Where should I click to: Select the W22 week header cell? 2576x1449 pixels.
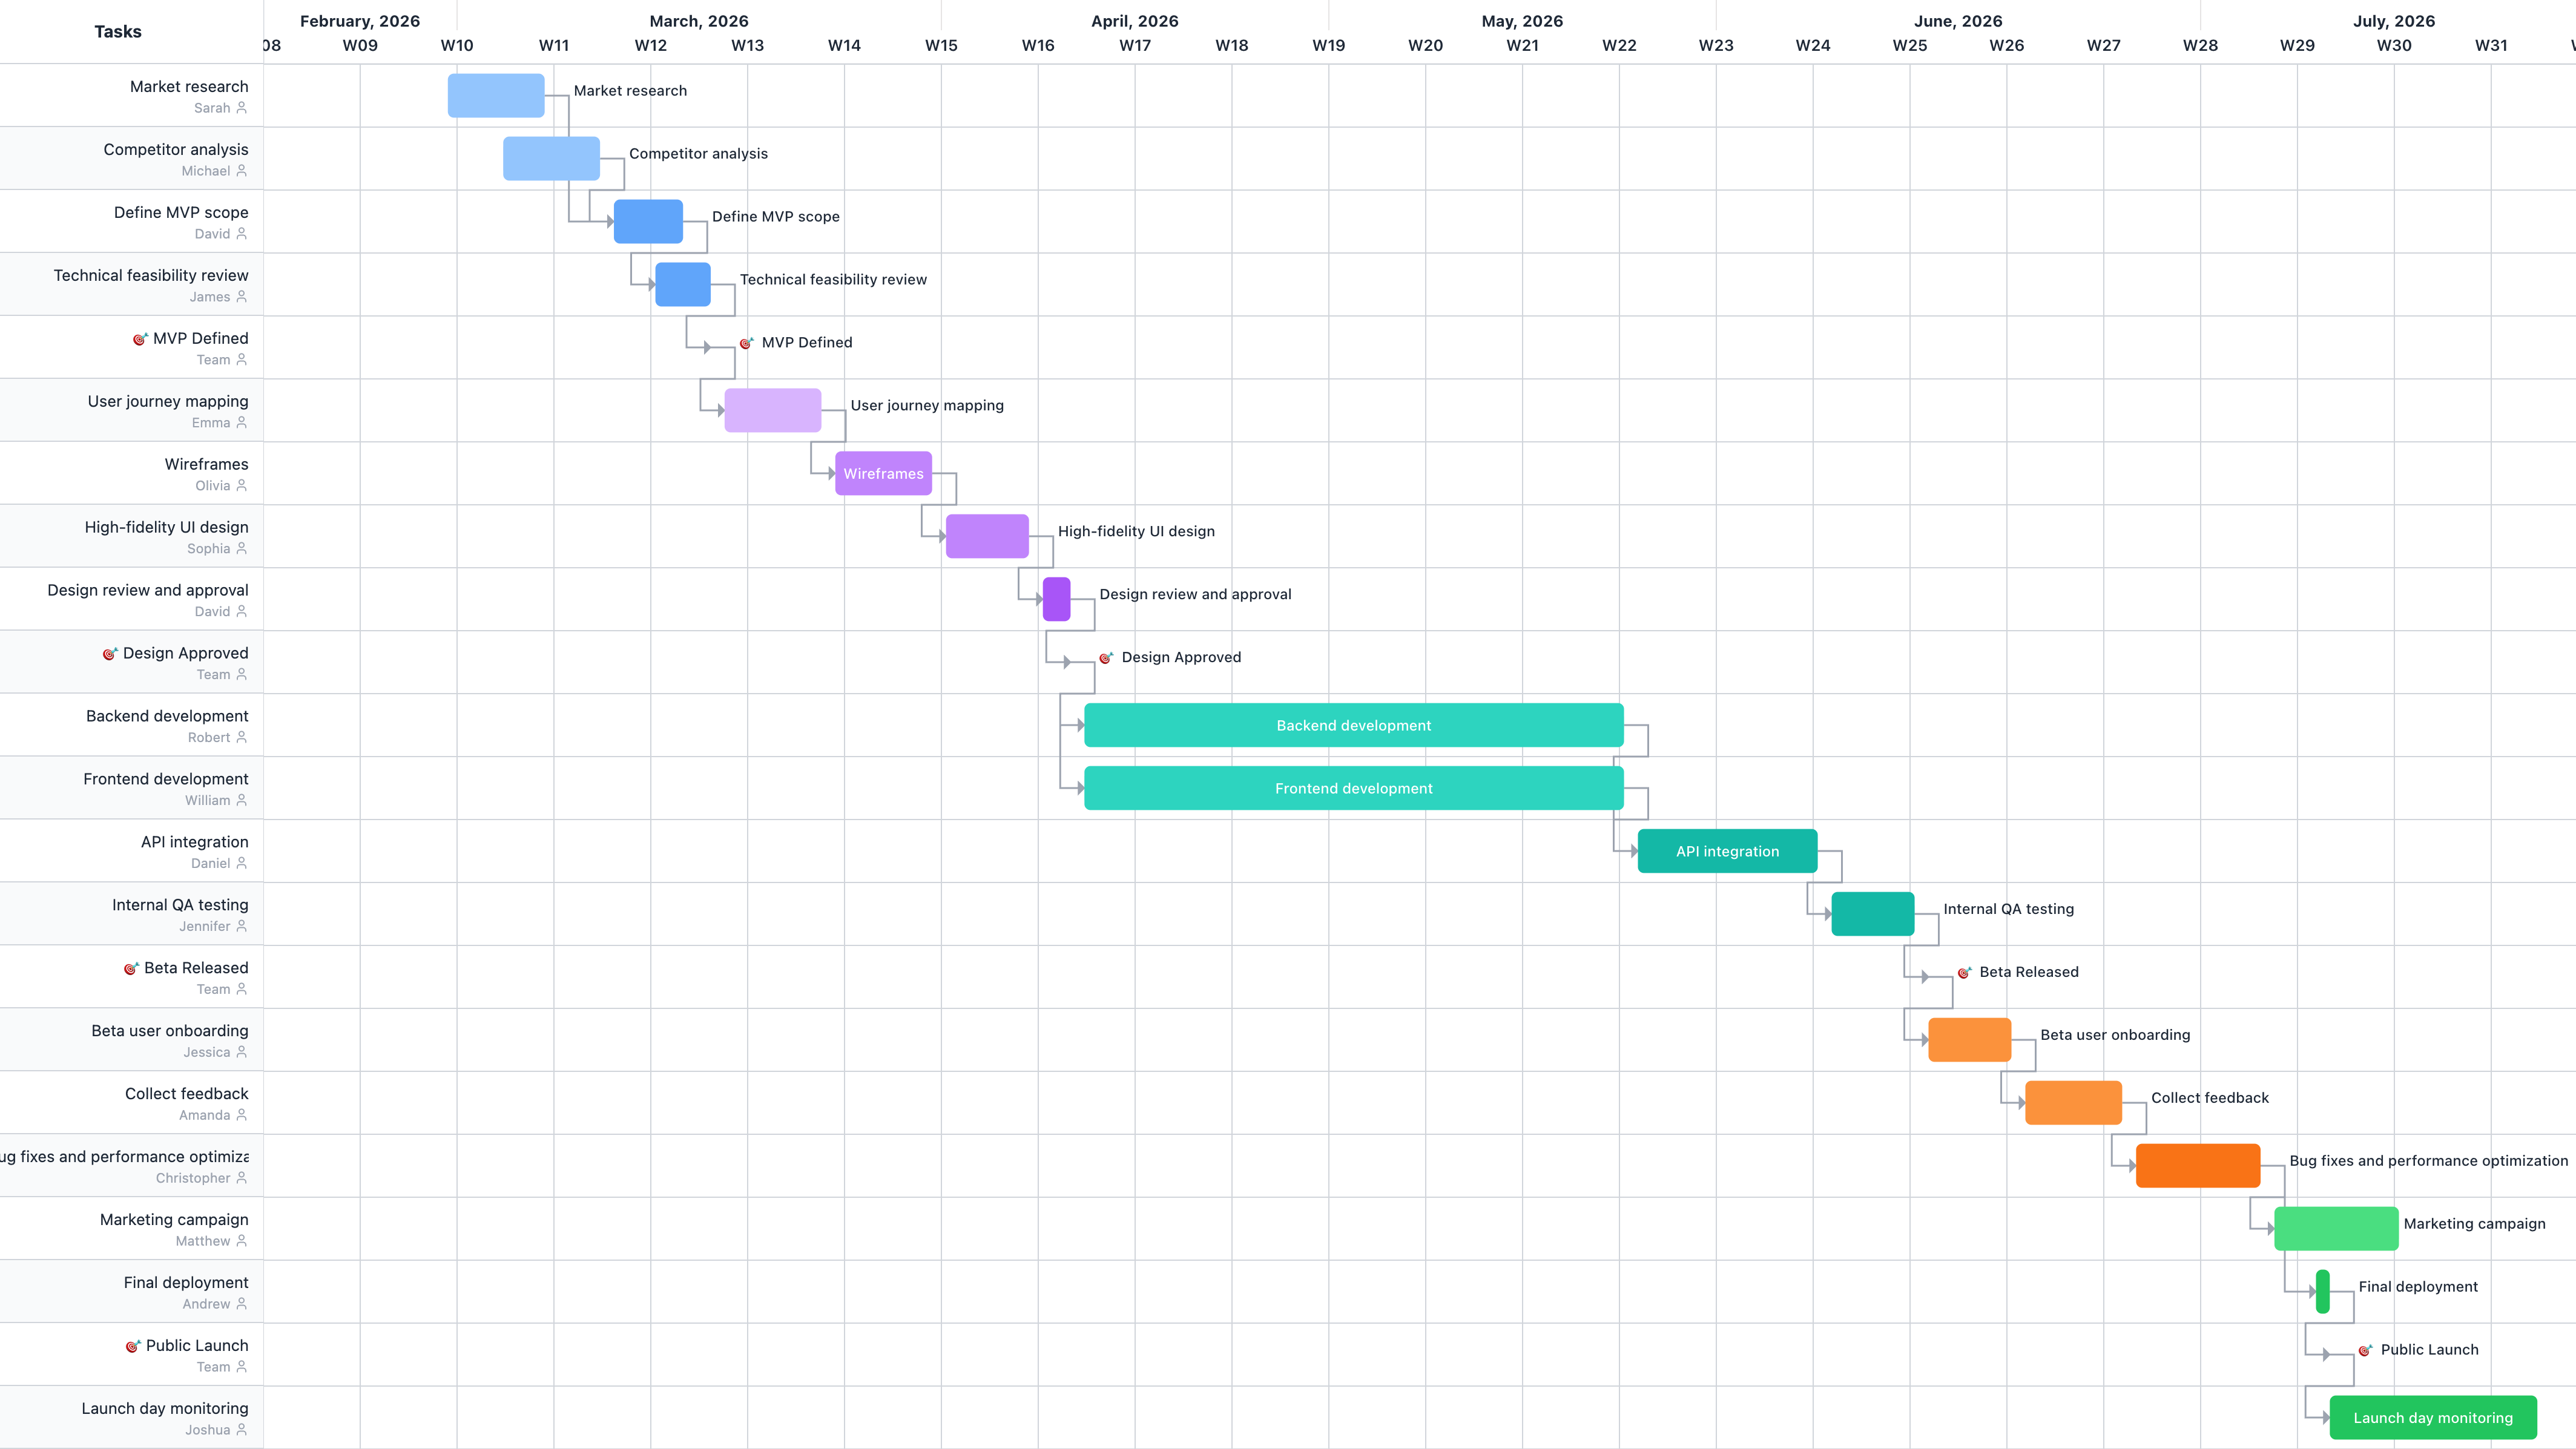(1619, 45)
